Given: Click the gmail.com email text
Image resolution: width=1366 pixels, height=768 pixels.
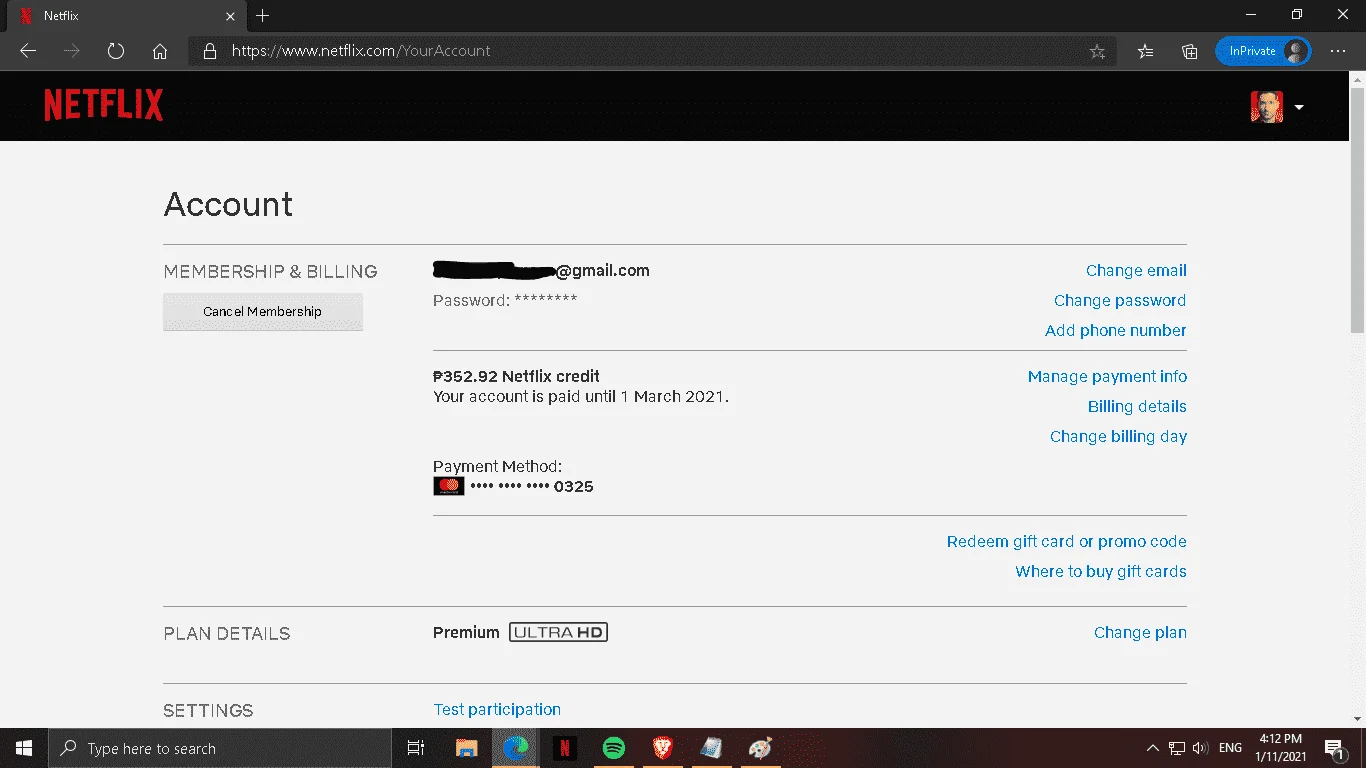Looking at the screenshot, I should tap(603, 270).
